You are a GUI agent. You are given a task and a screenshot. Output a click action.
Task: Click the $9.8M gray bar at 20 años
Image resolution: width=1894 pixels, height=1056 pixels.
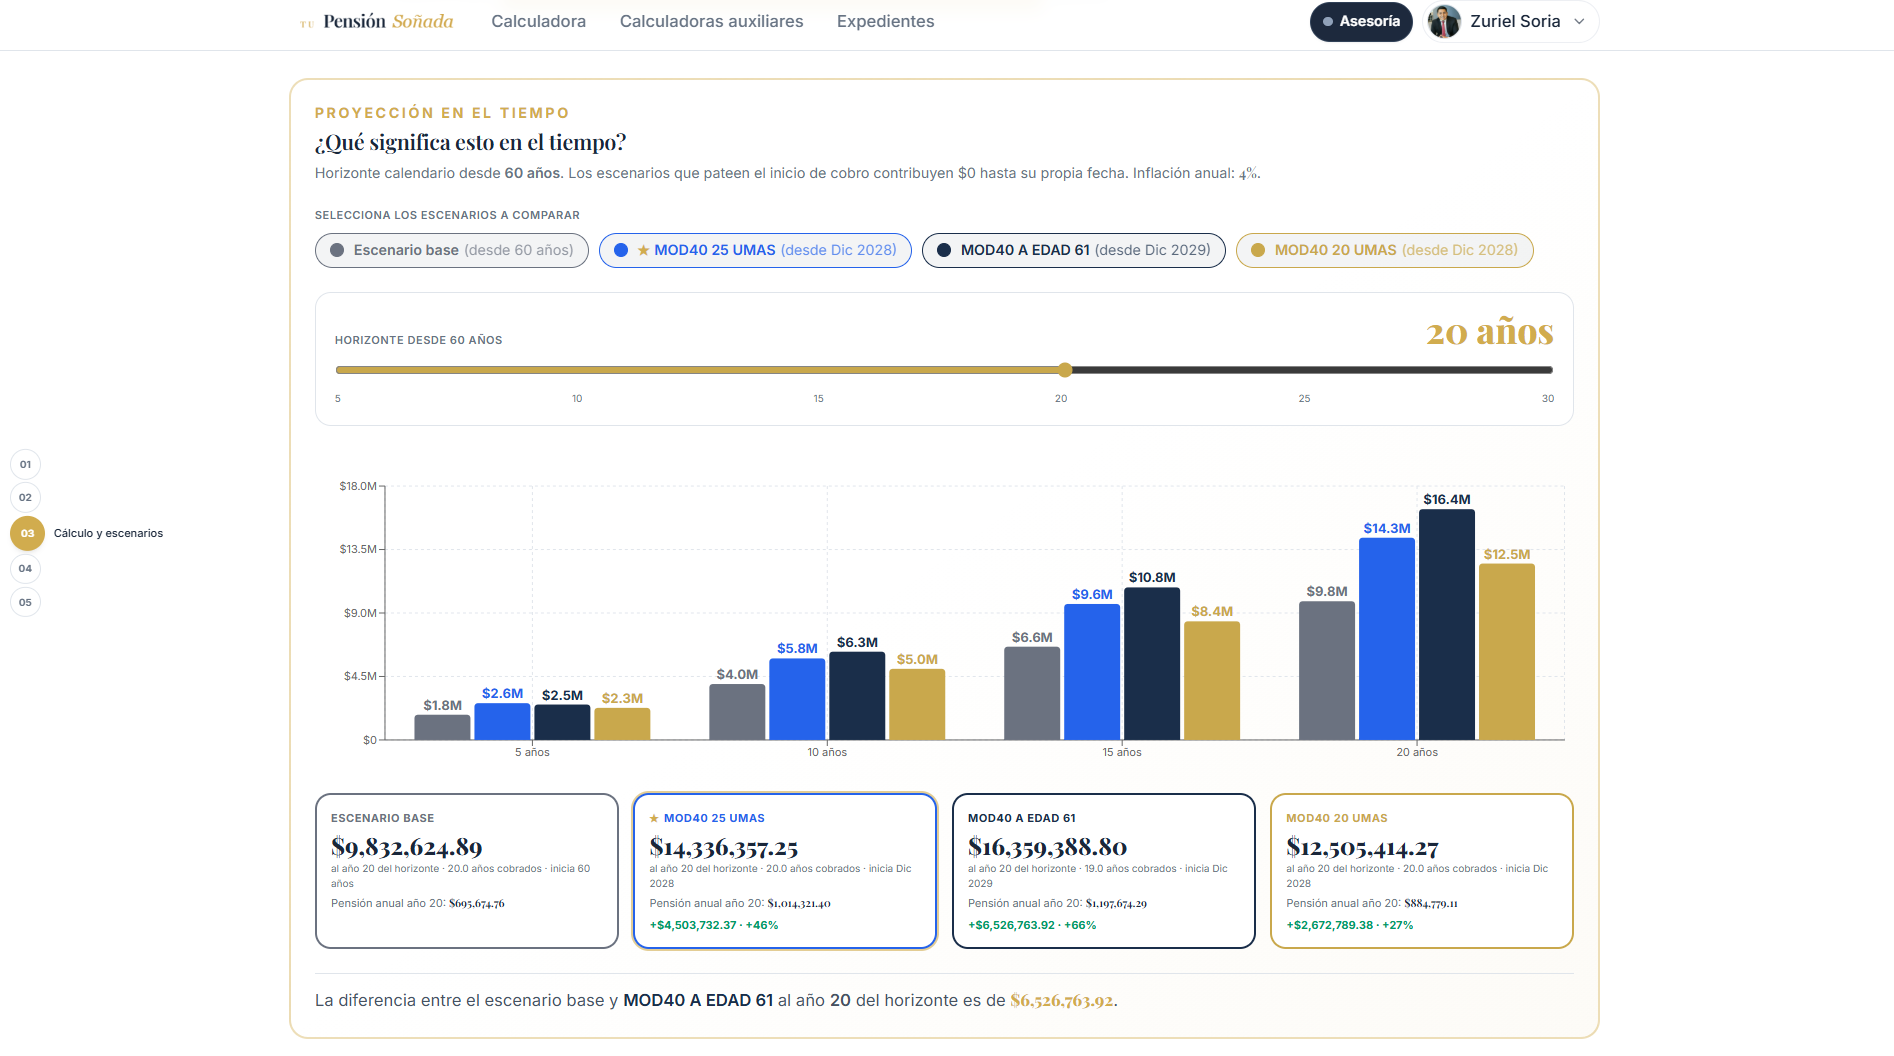point(1327,671)
